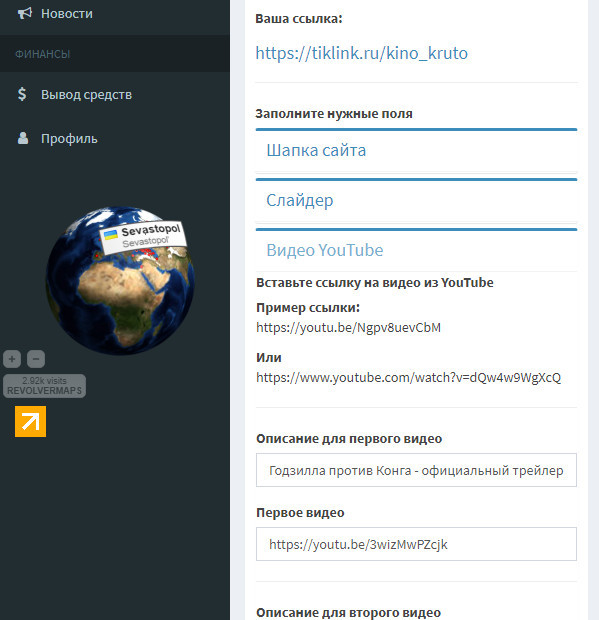Click the ФИНАНСЫ section header

tap(43, 54)
